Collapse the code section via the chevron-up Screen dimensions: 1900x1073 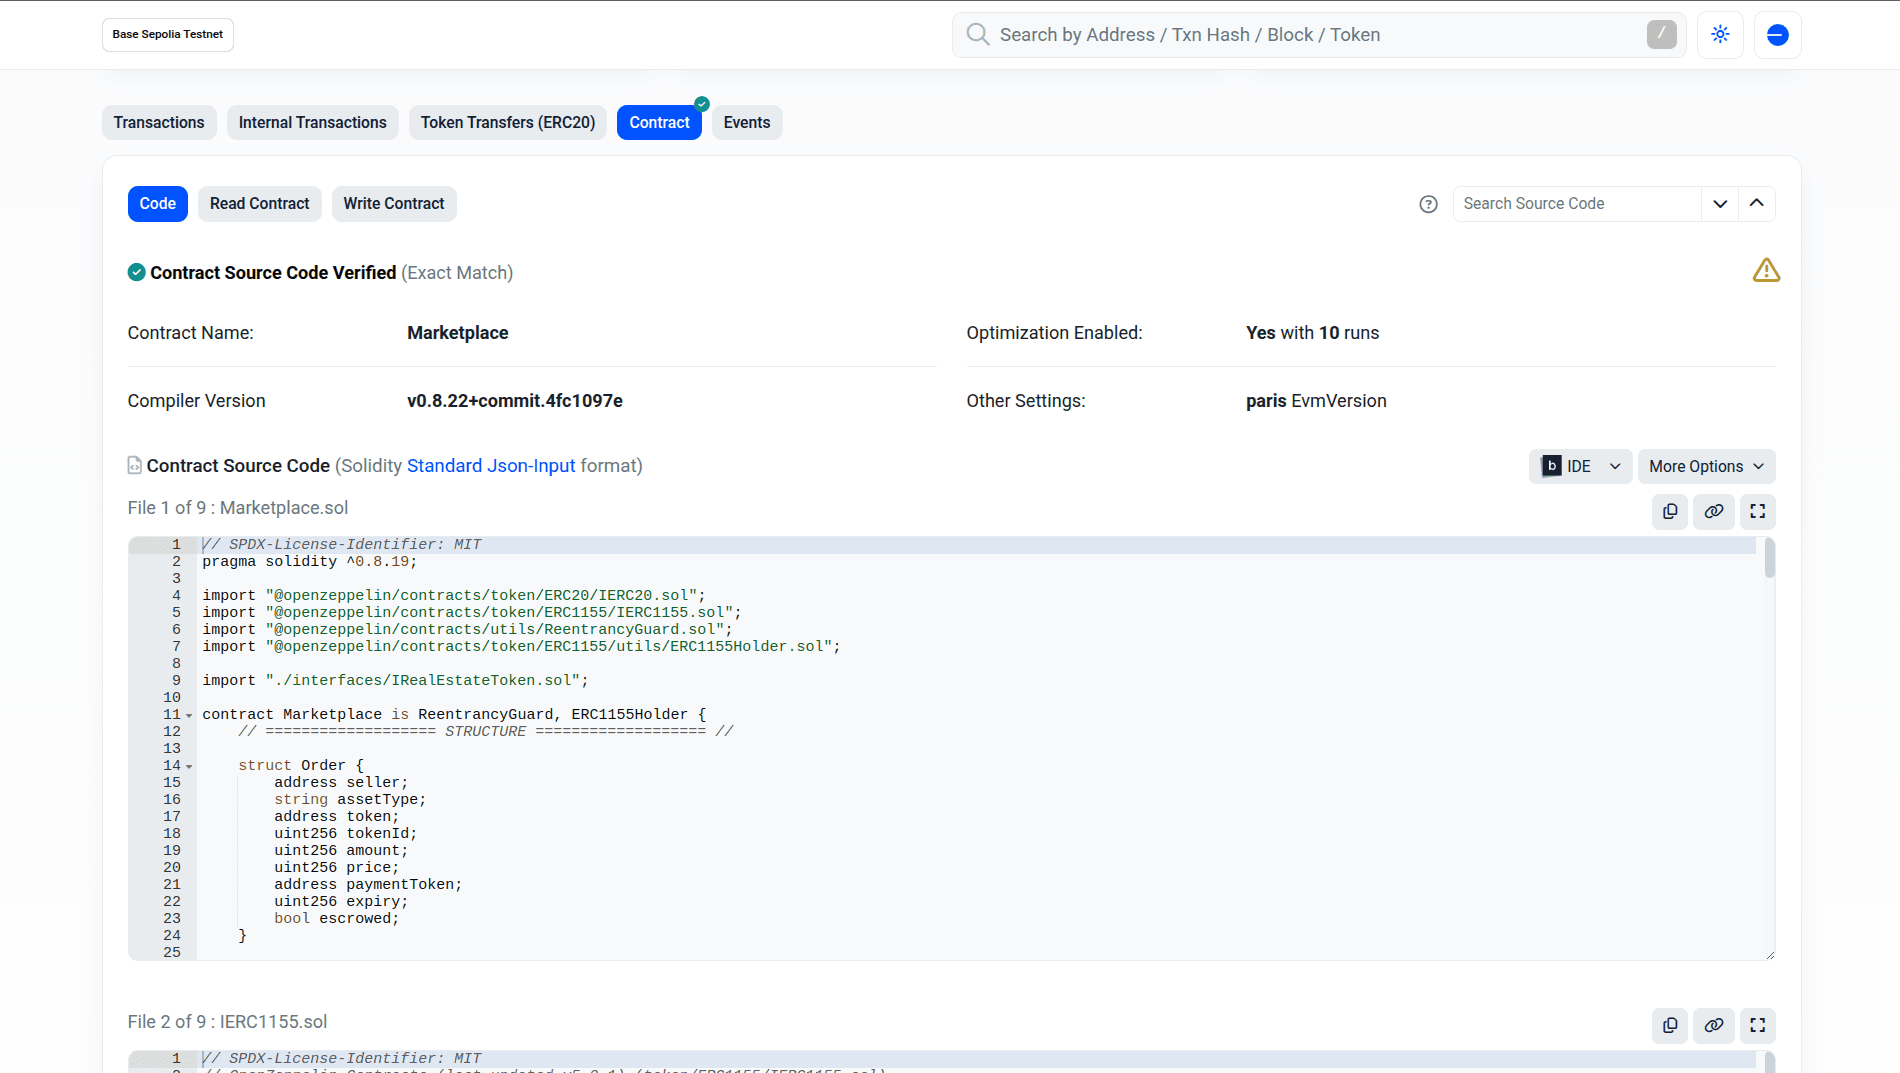click(1757, 203)
